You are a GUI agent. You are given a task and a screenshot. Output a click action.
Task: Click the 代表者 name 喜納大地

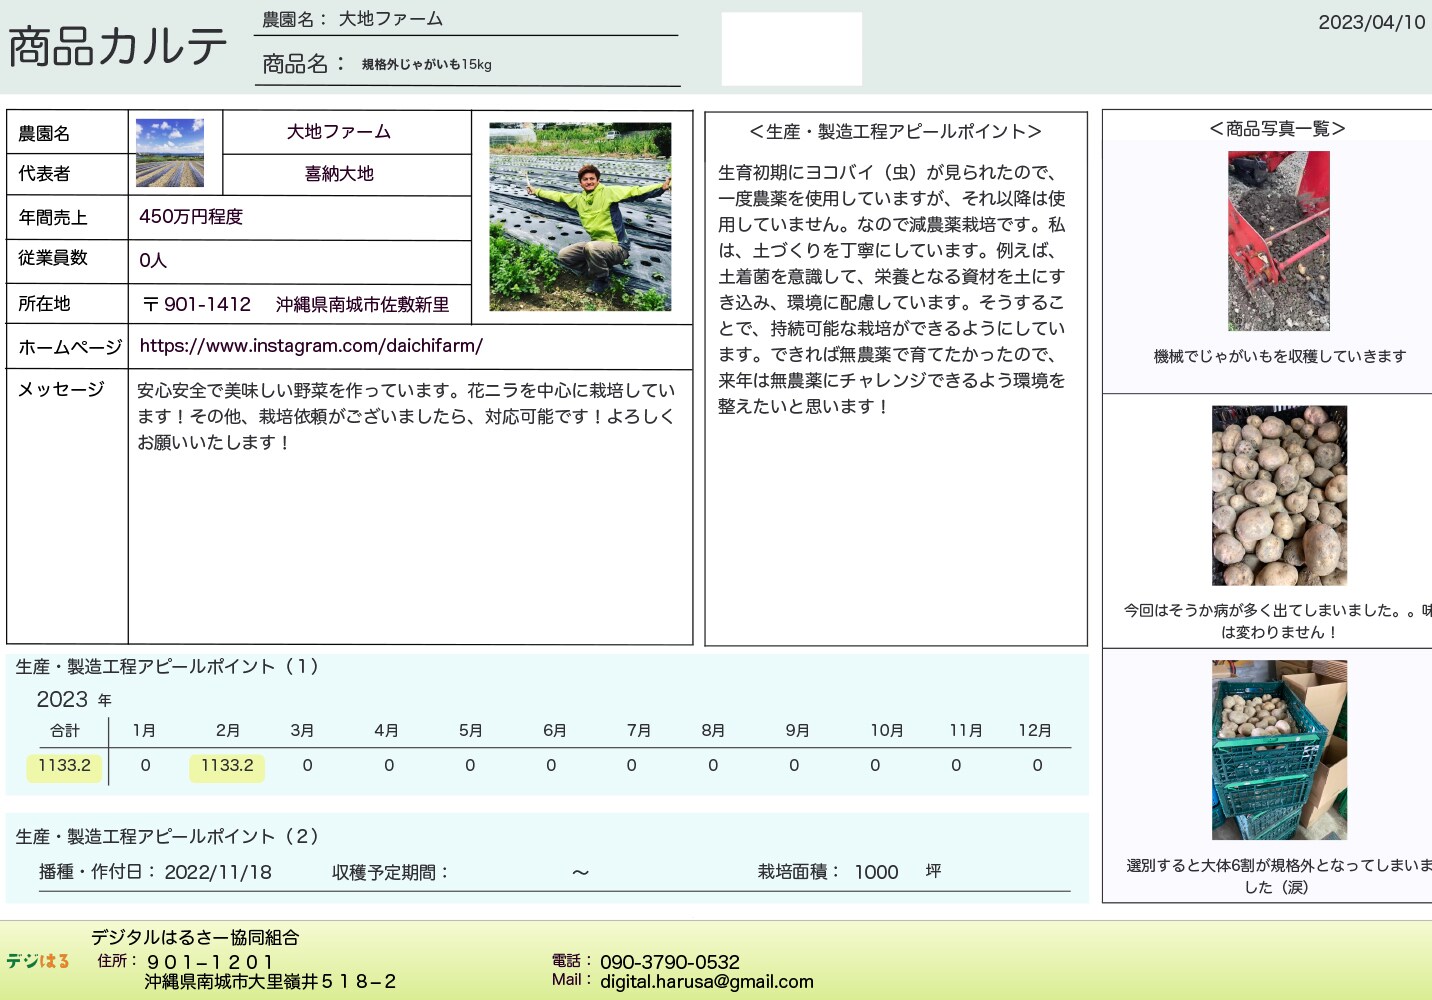click(339, 174)
